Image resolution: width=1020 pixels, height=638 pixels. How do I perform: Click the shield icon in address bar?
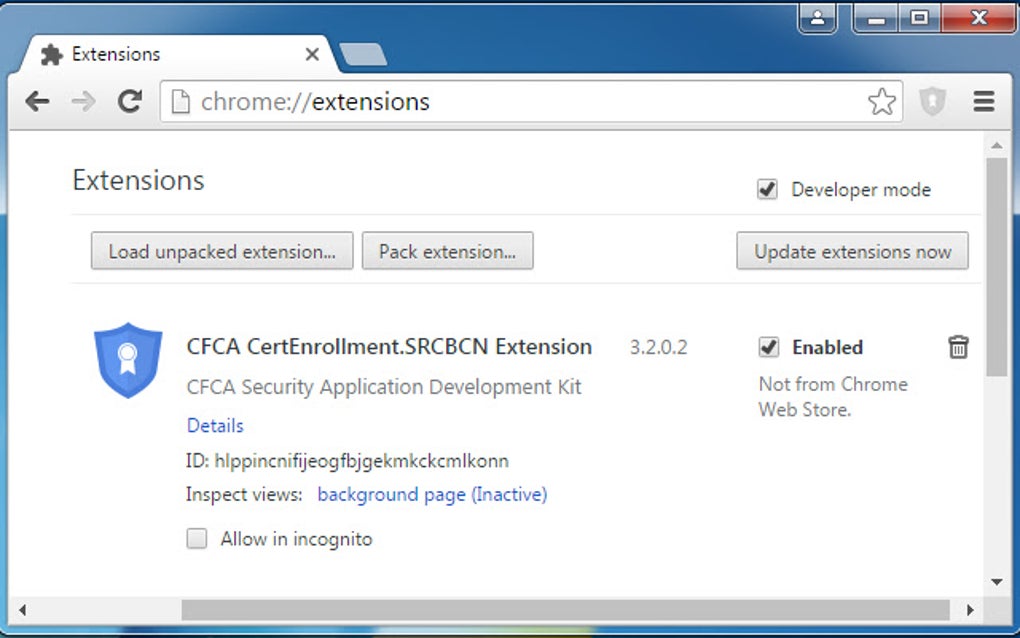click(x=932, y=101)
